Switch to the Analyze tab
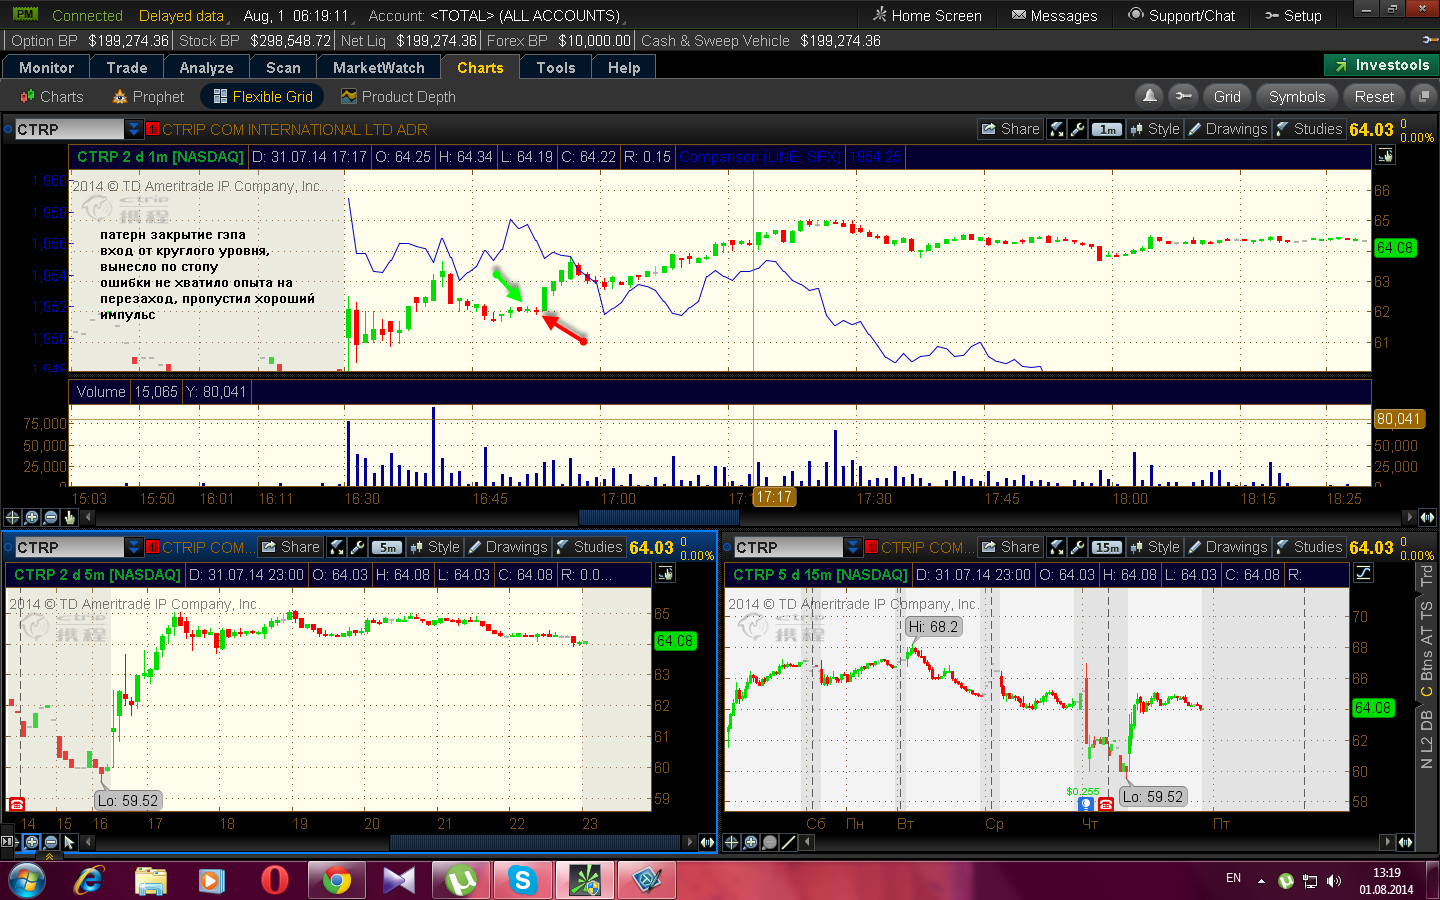Image resolution: width=1440 pixels, height=900 pixels. (206, 68)
